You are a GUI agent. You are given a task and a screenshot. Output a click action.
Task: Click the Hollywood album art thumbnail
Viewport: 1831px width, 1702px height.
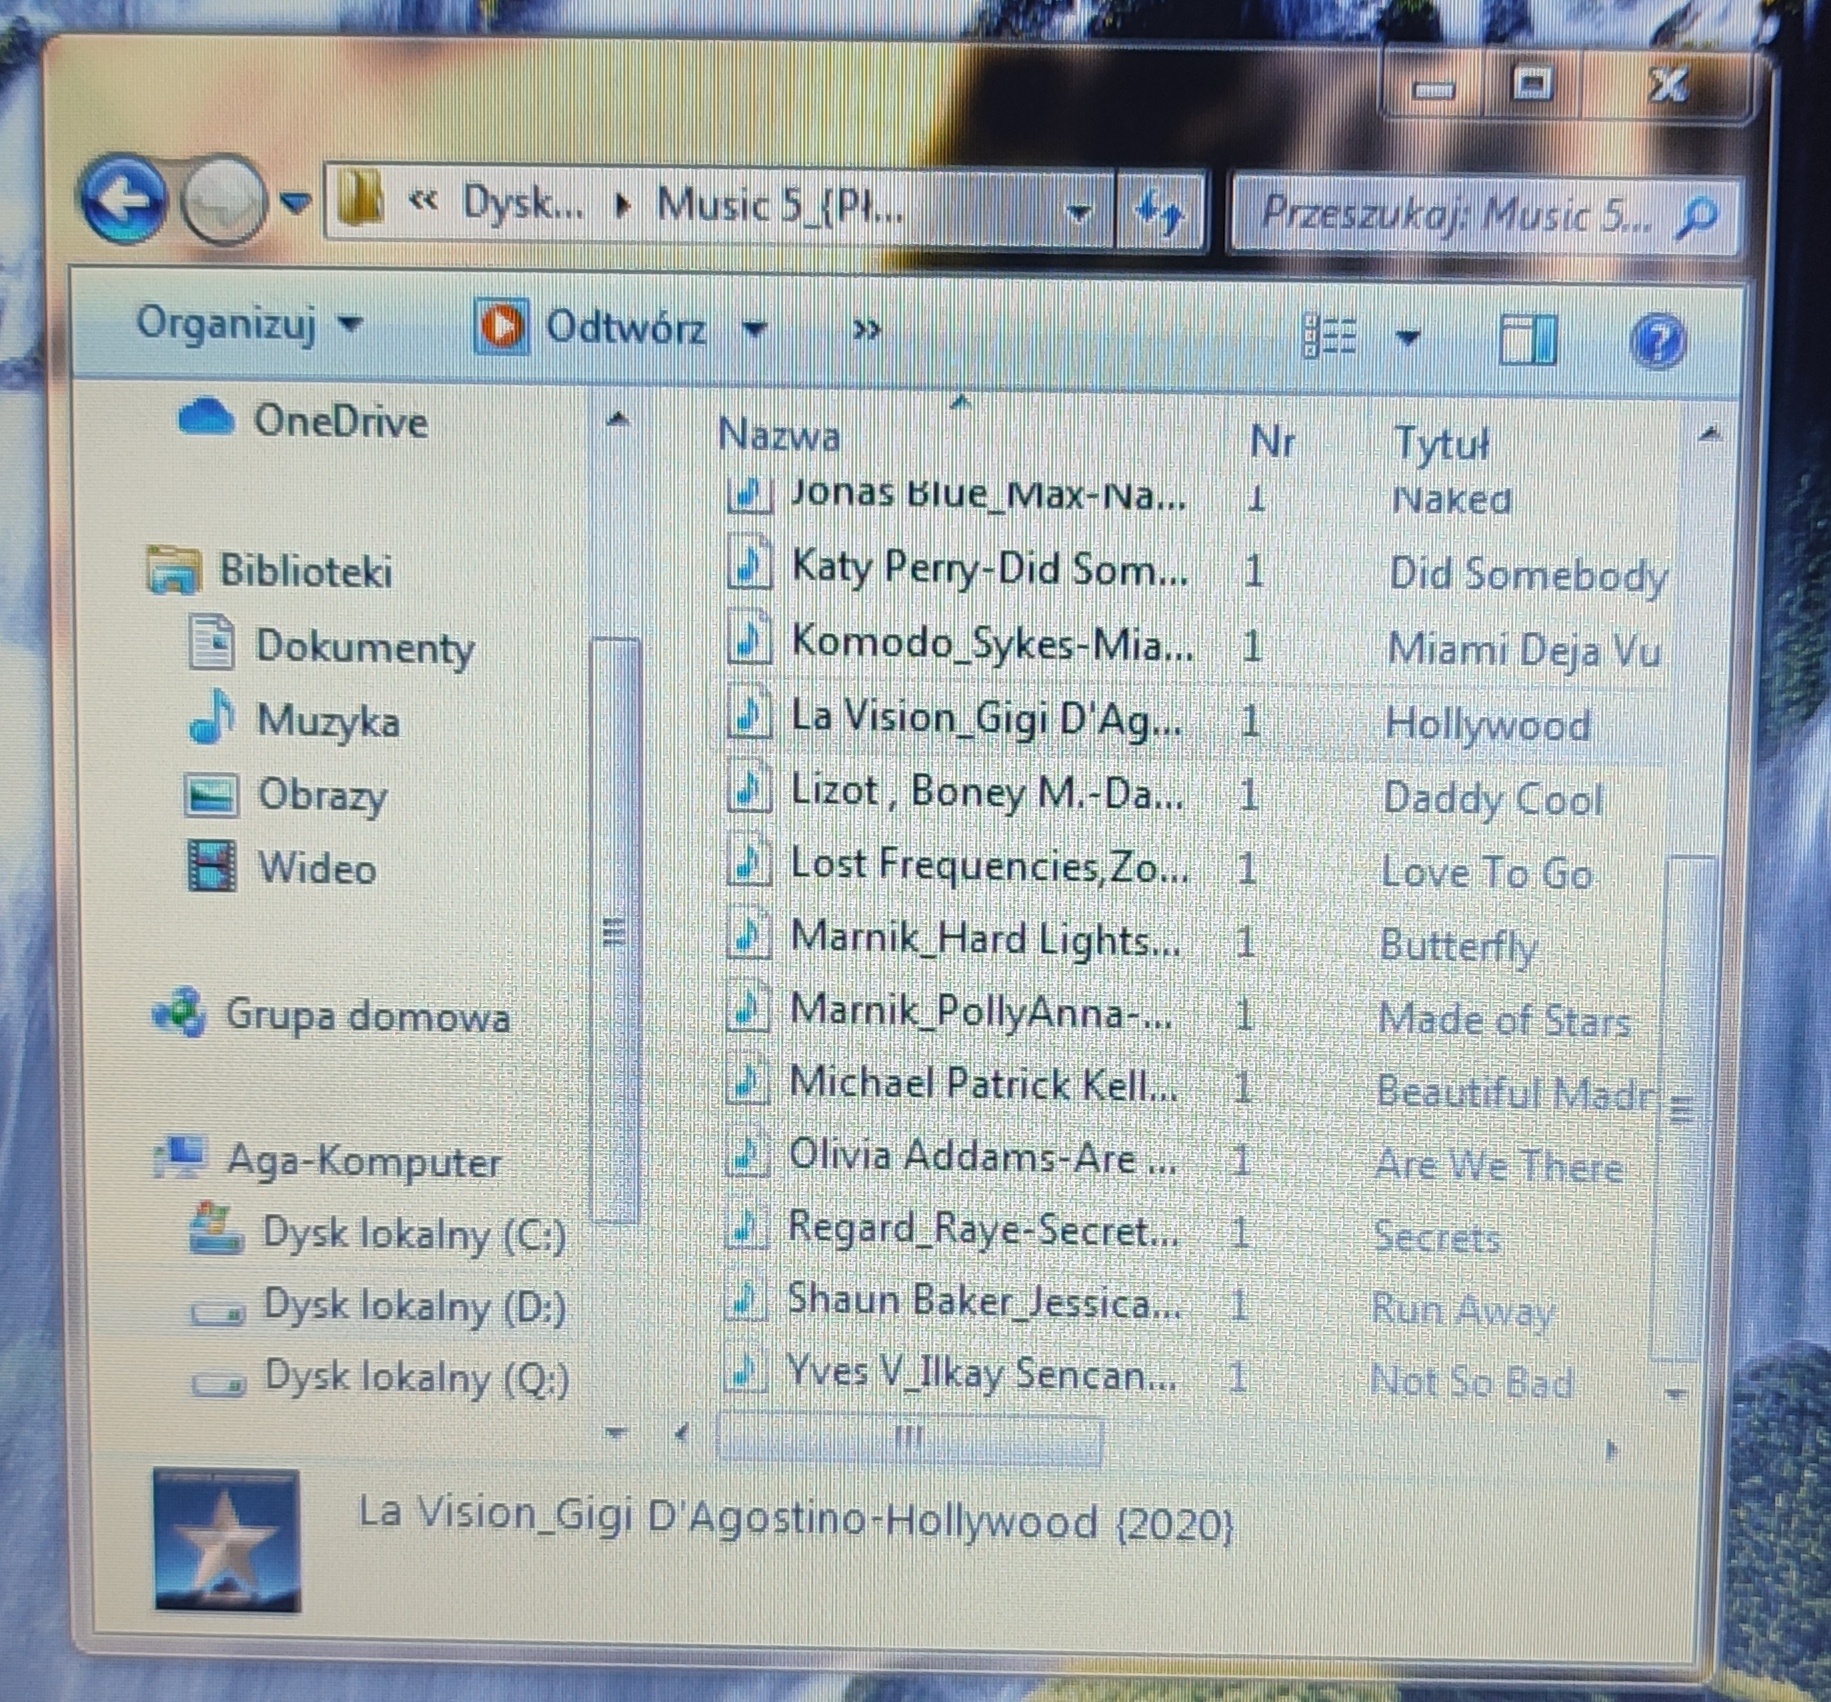click(227, 1541)
